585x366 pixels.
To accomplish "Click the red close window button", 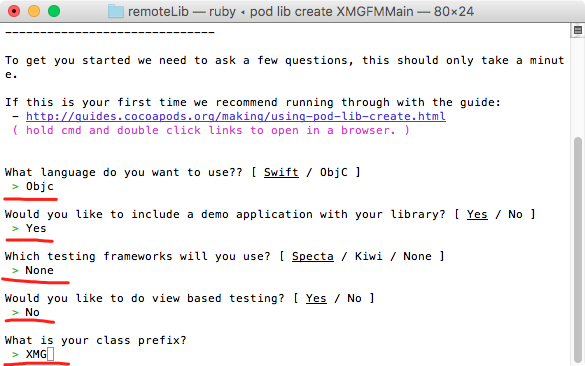I will pos(14,11).
